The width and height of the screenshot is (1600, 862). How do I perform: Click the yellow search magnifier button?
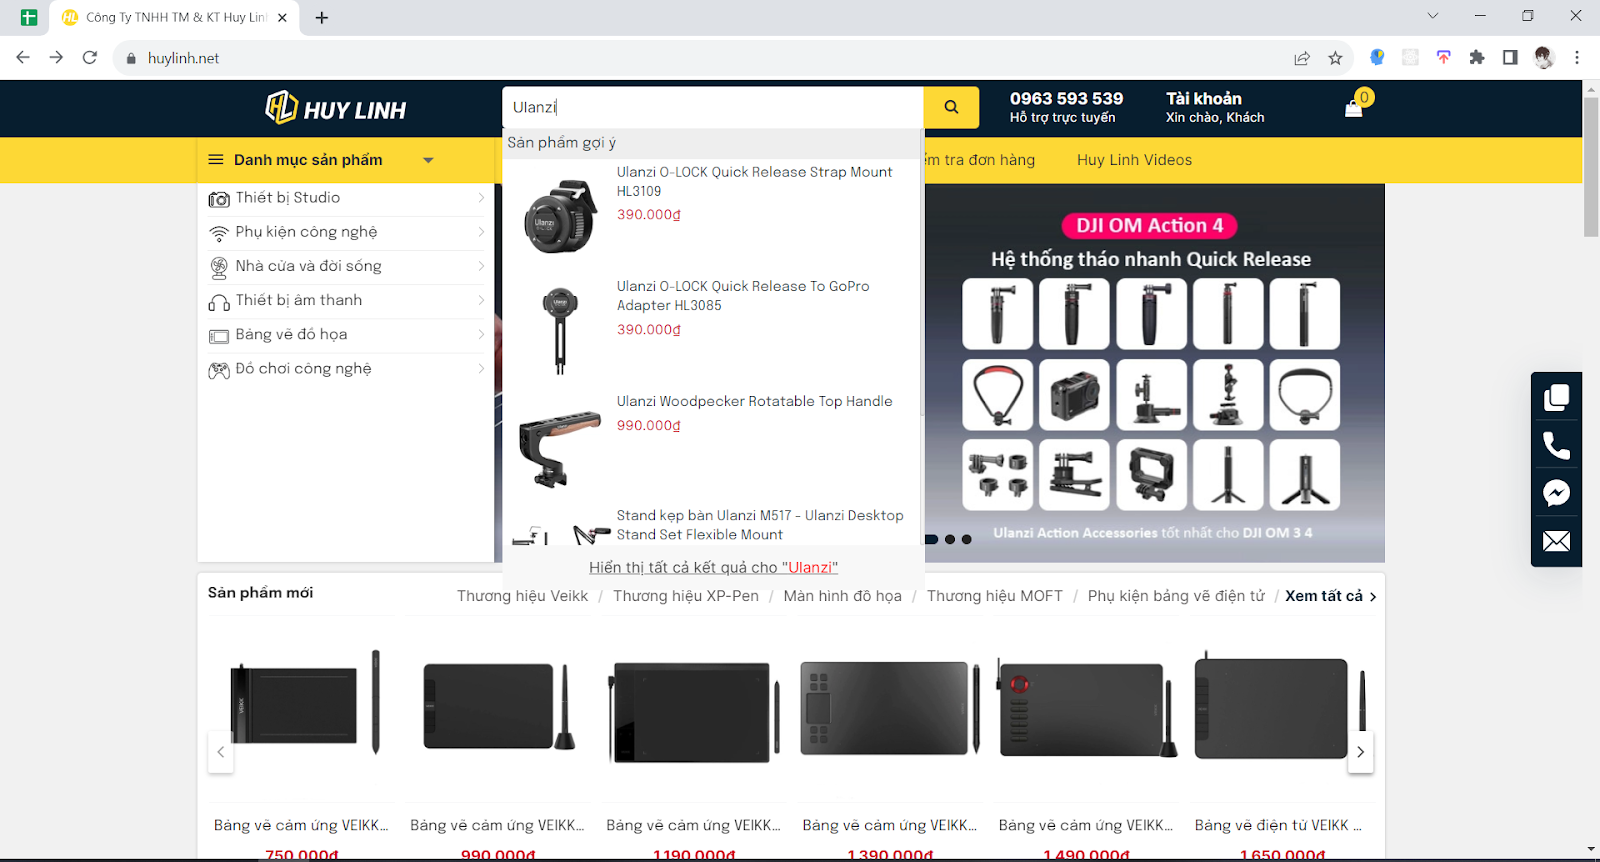(951, 107)
